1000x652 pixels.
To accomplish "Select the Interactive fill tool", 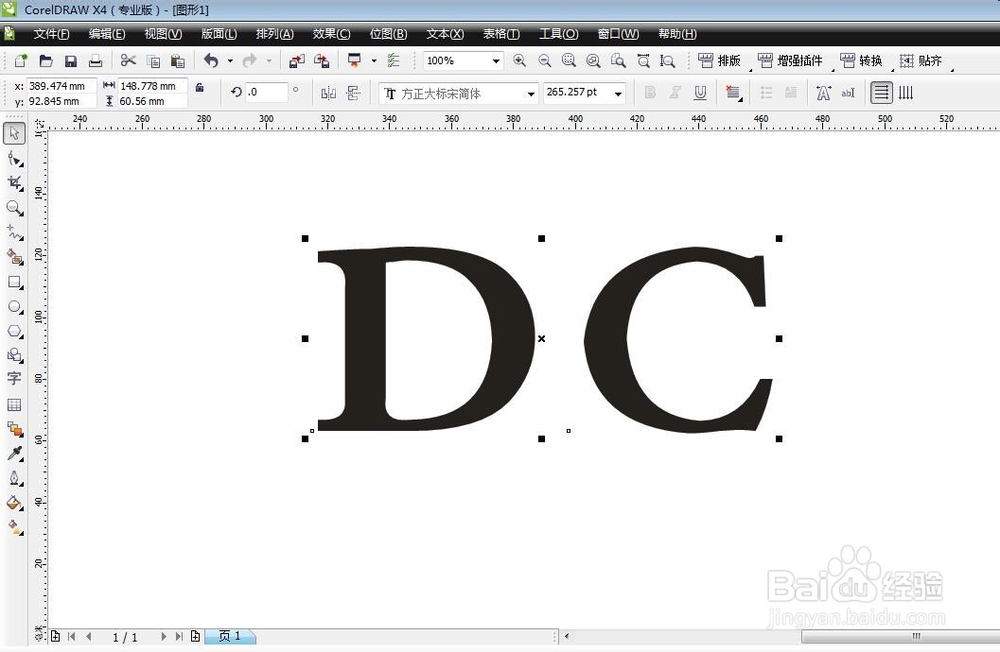I will pyautogui.click(x=15, y=528).
